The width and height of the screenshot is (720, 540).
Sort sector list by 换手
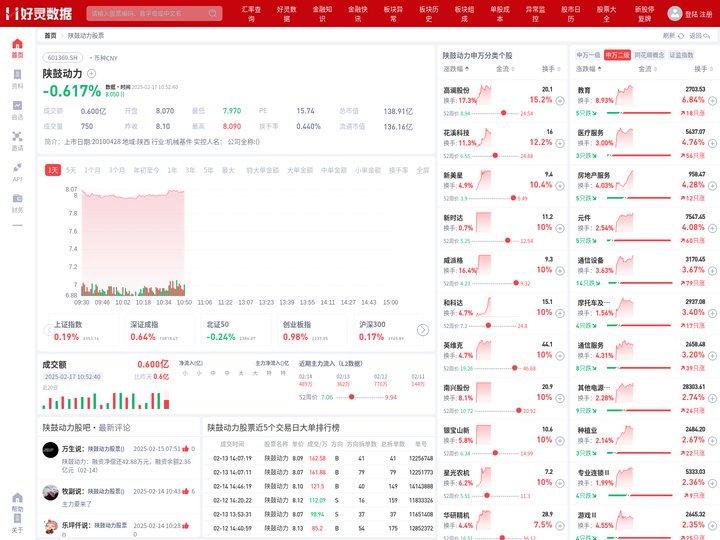tap(703, 69)
